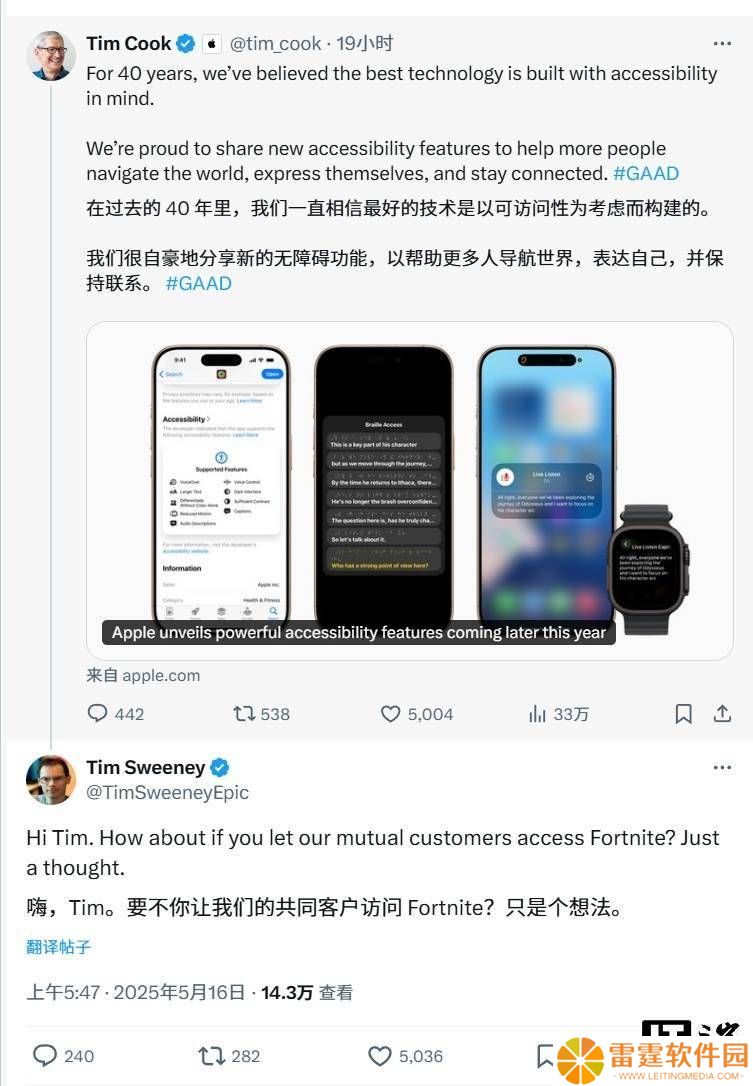View analytics icon showing 33万 views
The image size is (753, 1086).
tap(538, 713)
